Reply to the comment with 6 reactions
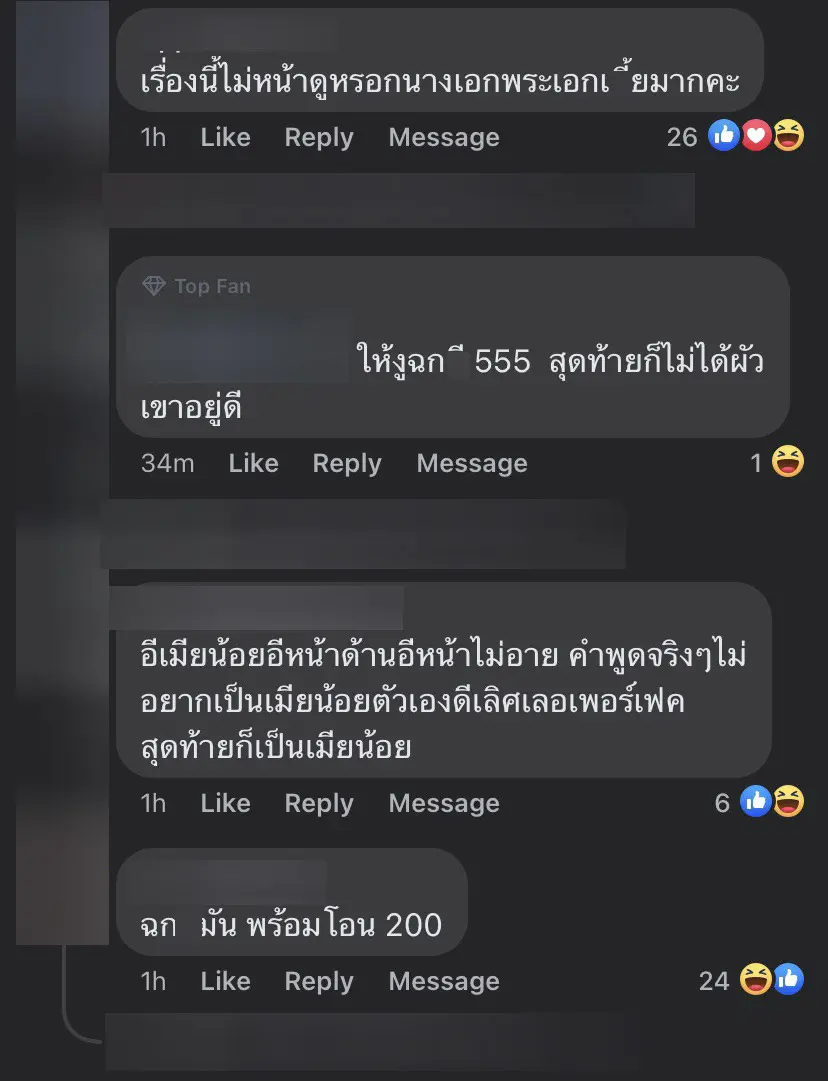828x1081 pixels. click(x=319, y=803)
